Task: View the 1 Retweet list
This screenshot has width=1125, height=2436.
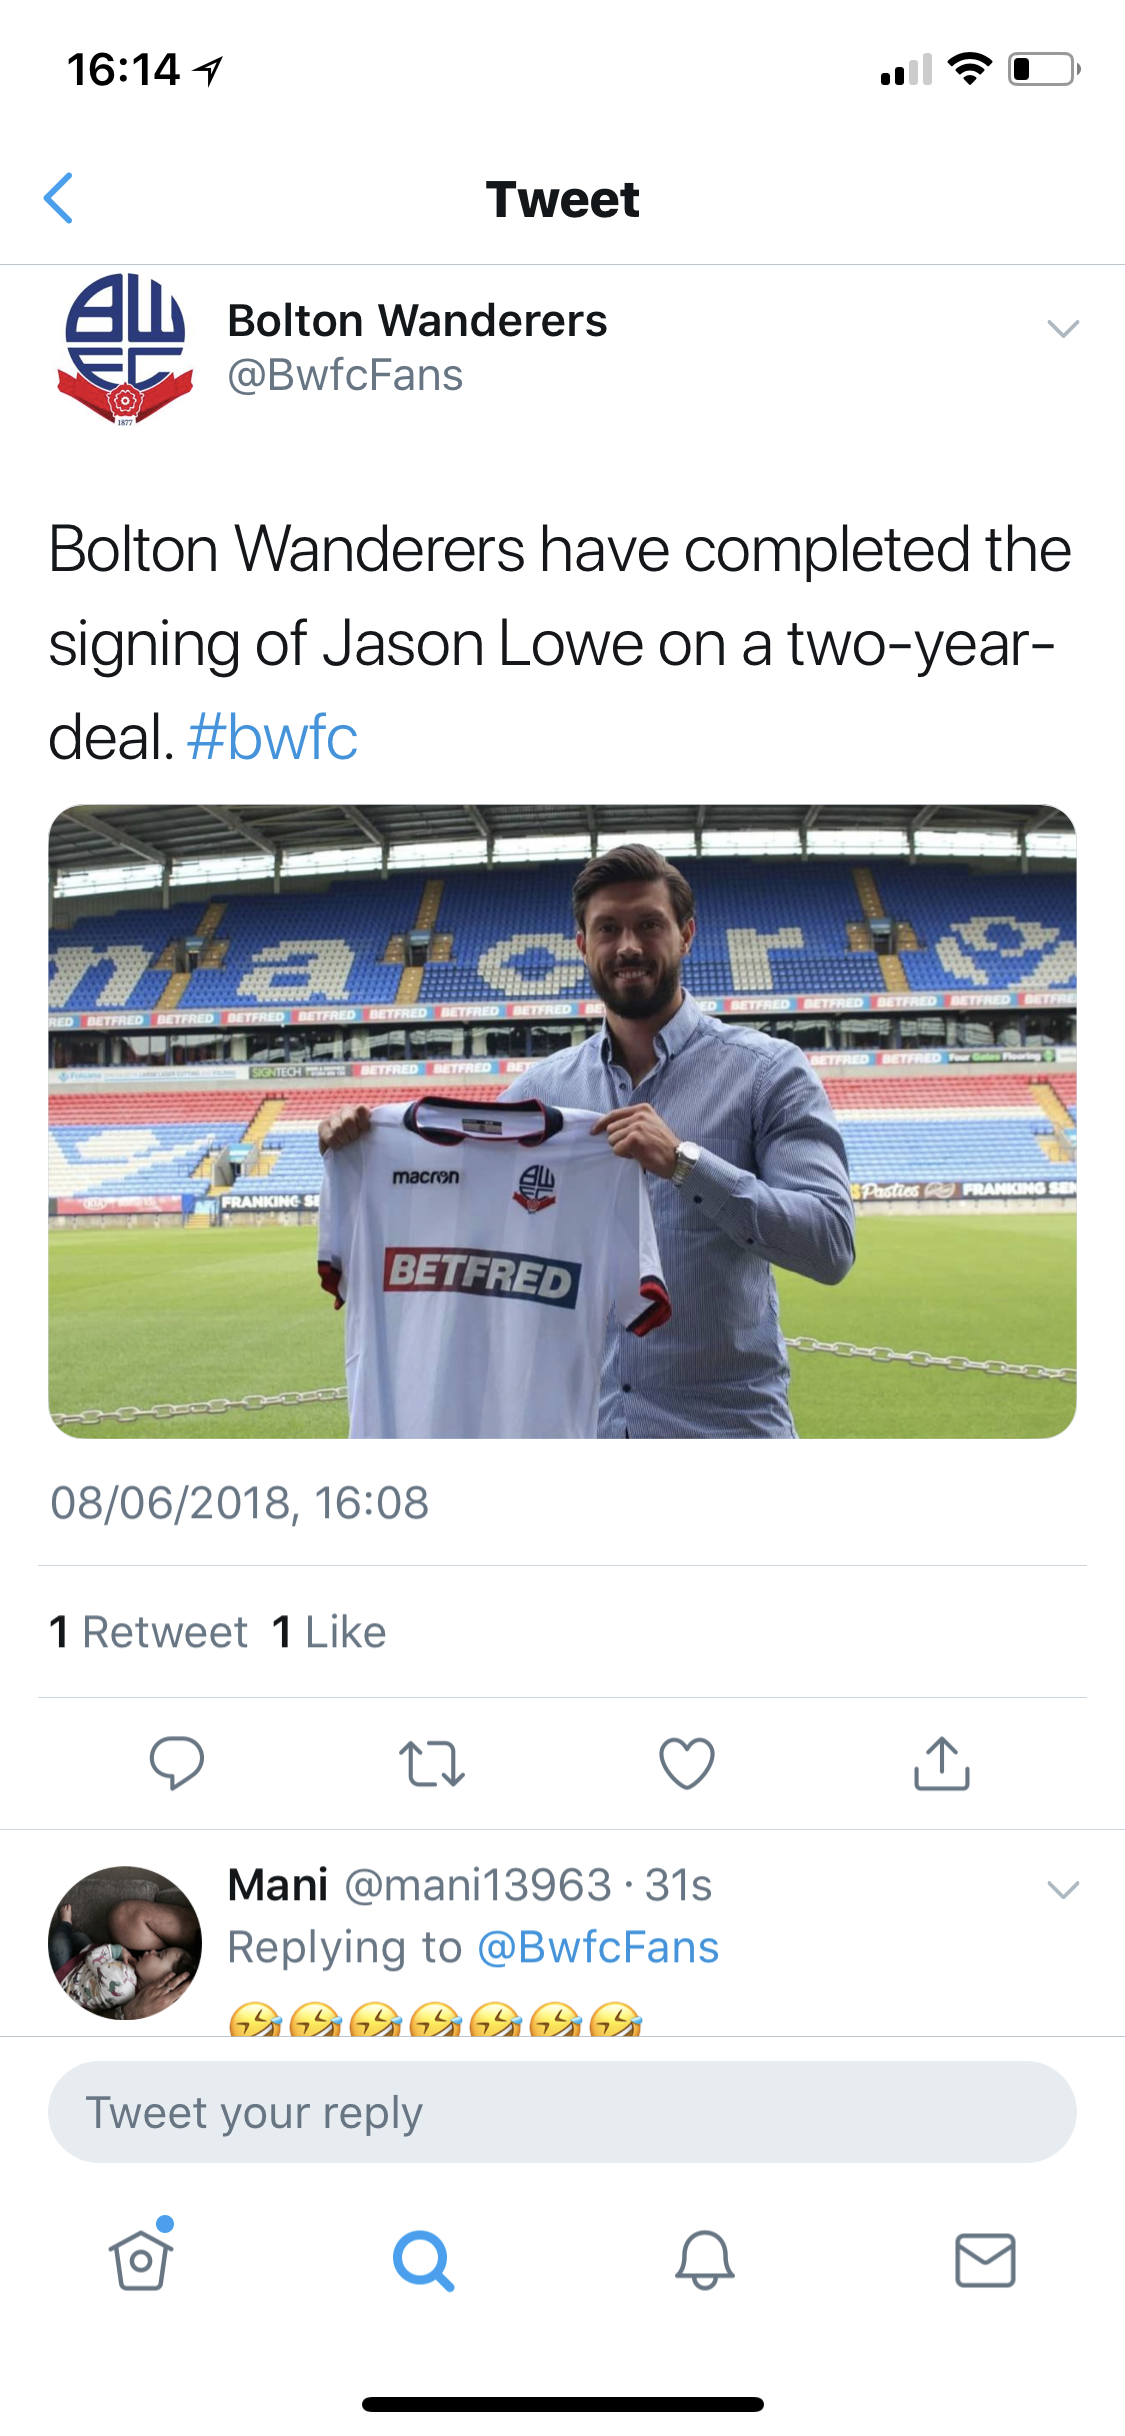Action: click(148, 1632)
